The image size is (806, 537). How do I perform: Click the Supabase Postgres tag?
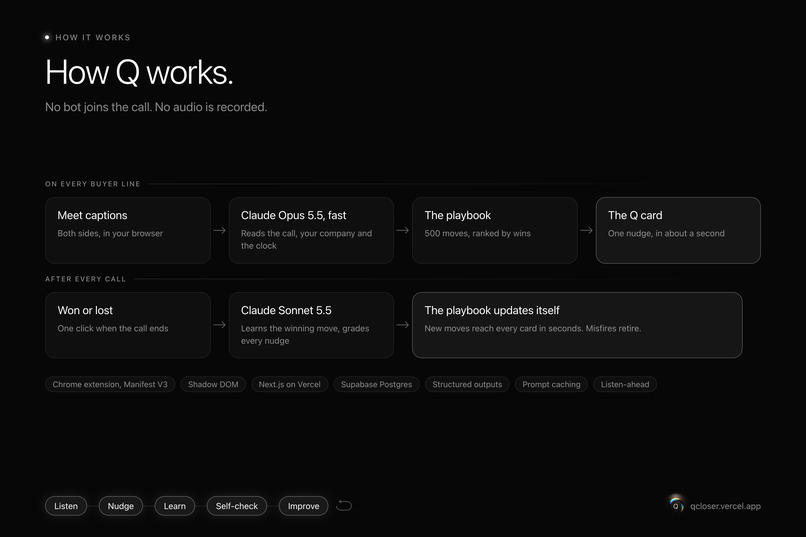click(376, 384)
